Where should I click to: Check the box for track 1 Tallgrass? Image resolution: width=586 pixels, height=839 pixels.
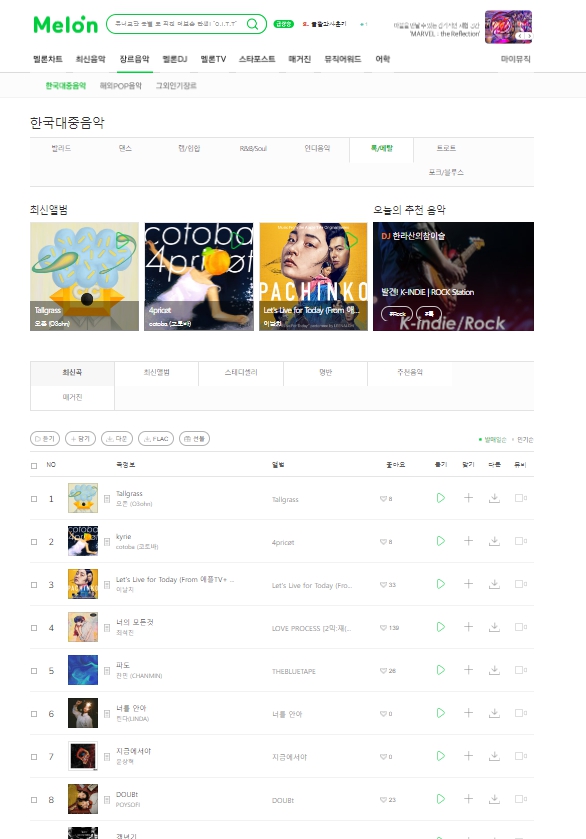(x=34, y=499)
